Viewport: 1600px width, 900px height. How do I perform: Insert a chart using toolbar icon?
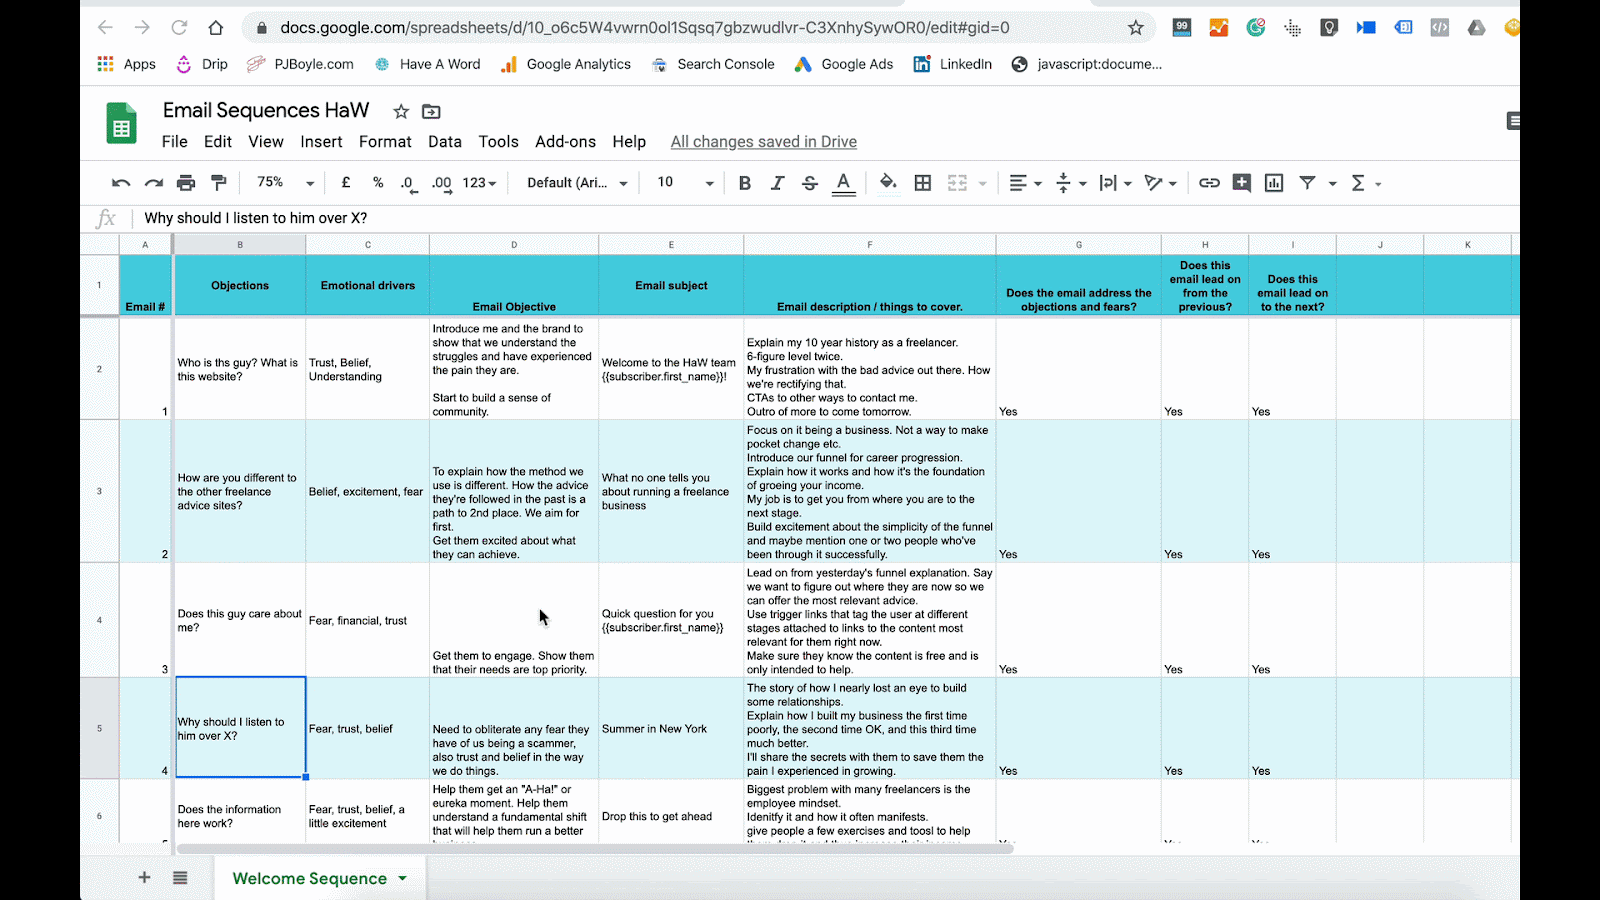(x=1274, y=183)
